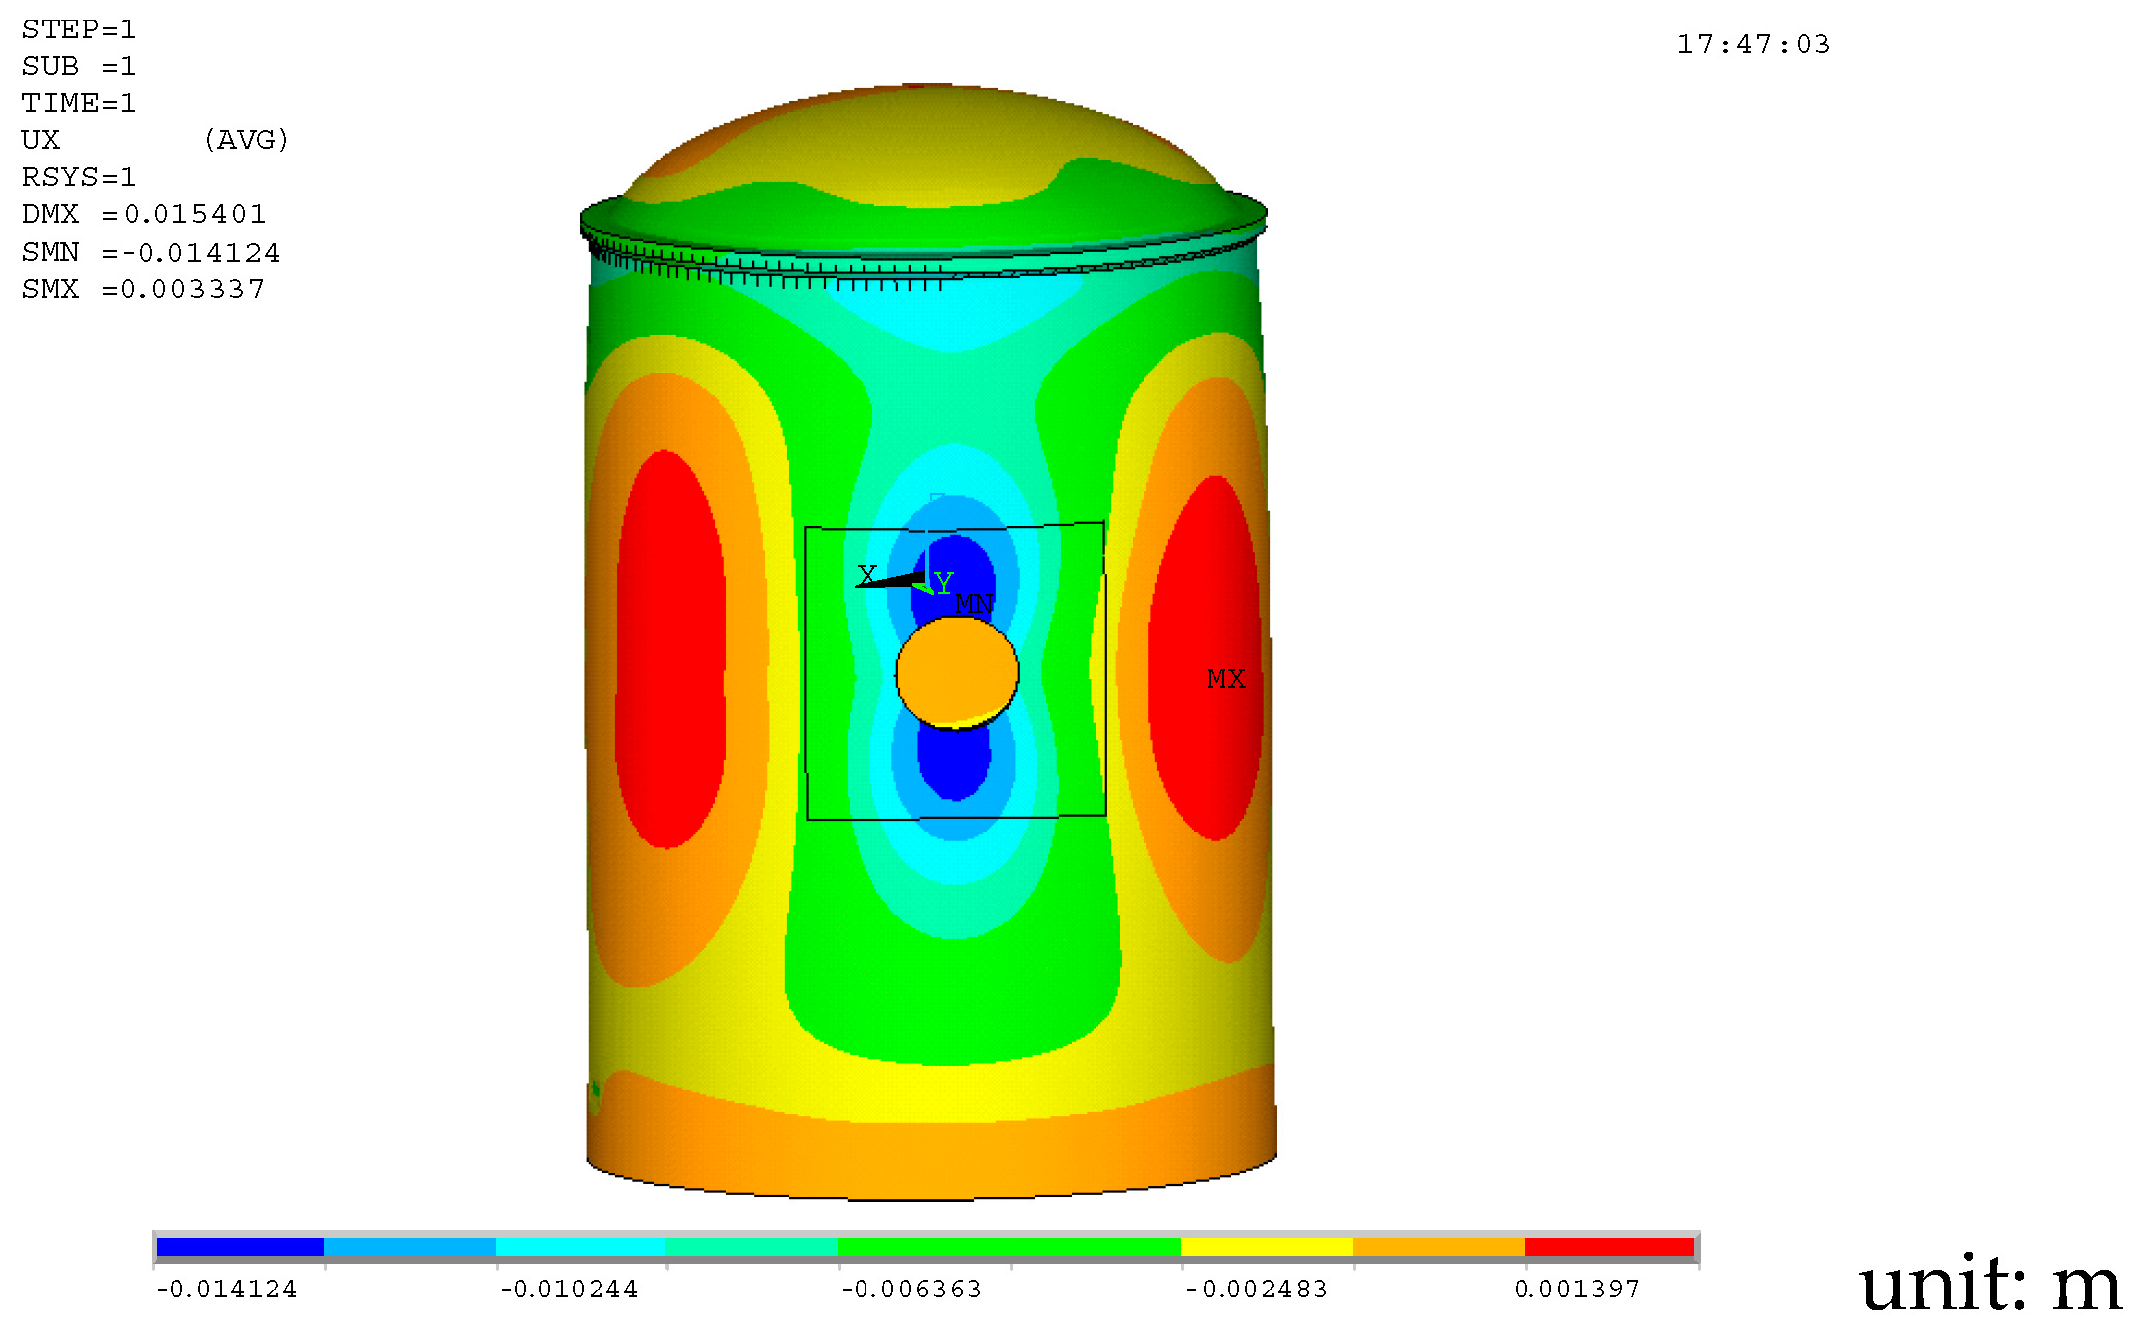Screen dimensions: 2139x1329
Task: Click legend value -0.014124
Action: (x=227, y=1289)
